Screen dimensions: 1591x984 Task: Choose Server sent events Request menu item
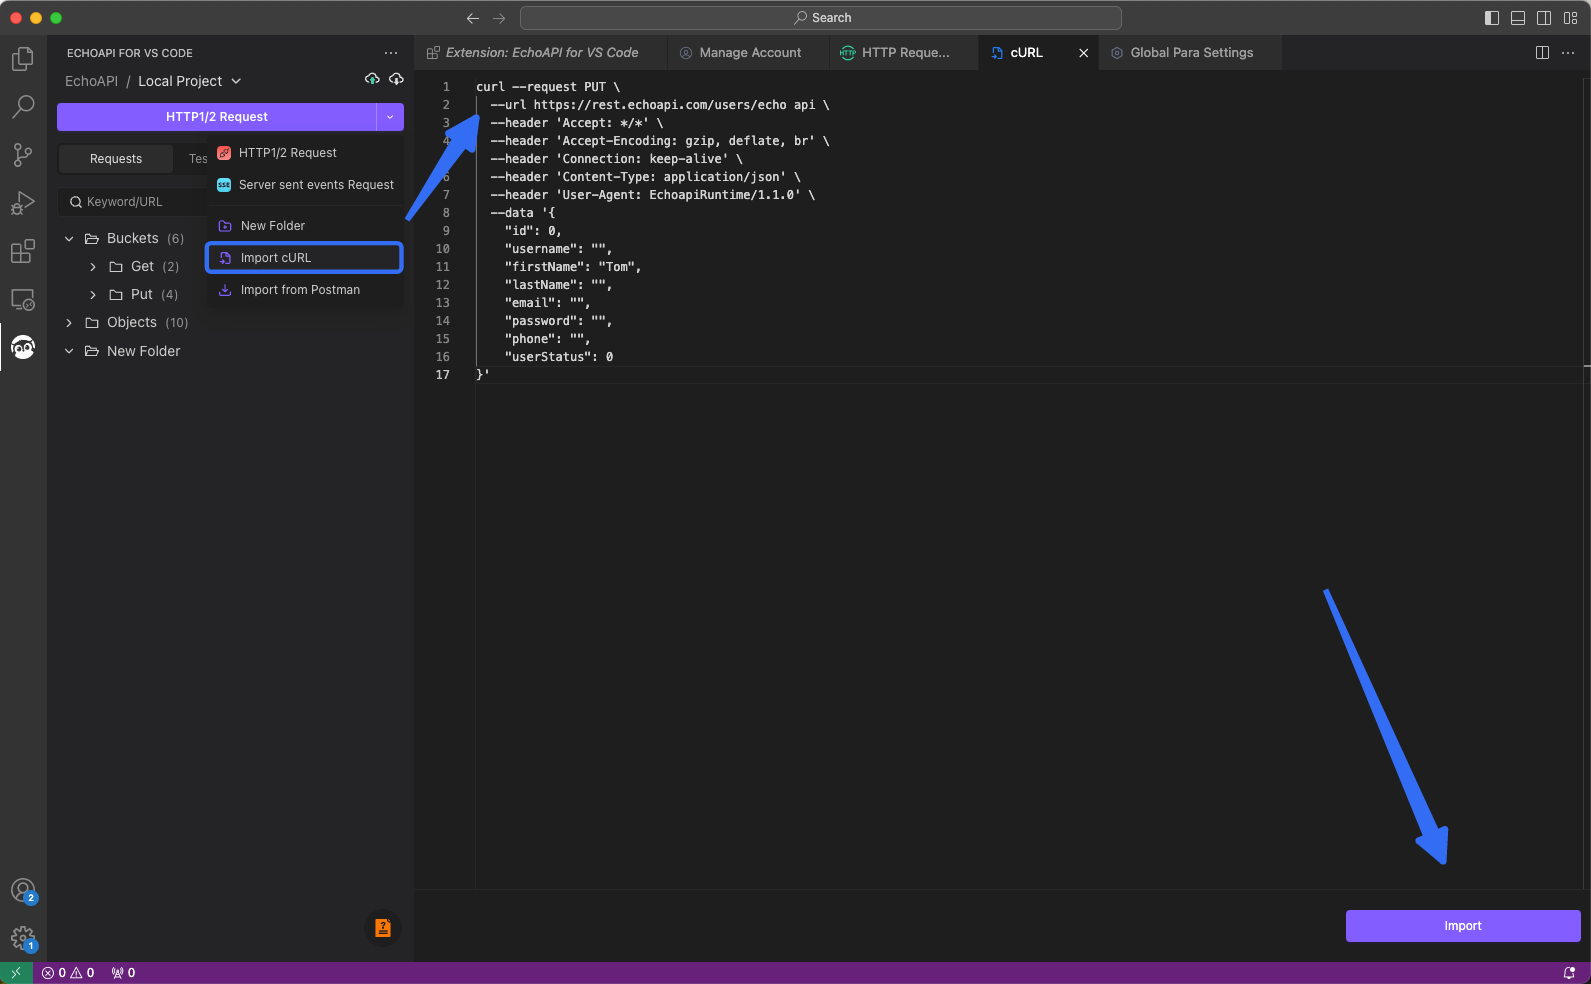(305, 185)
